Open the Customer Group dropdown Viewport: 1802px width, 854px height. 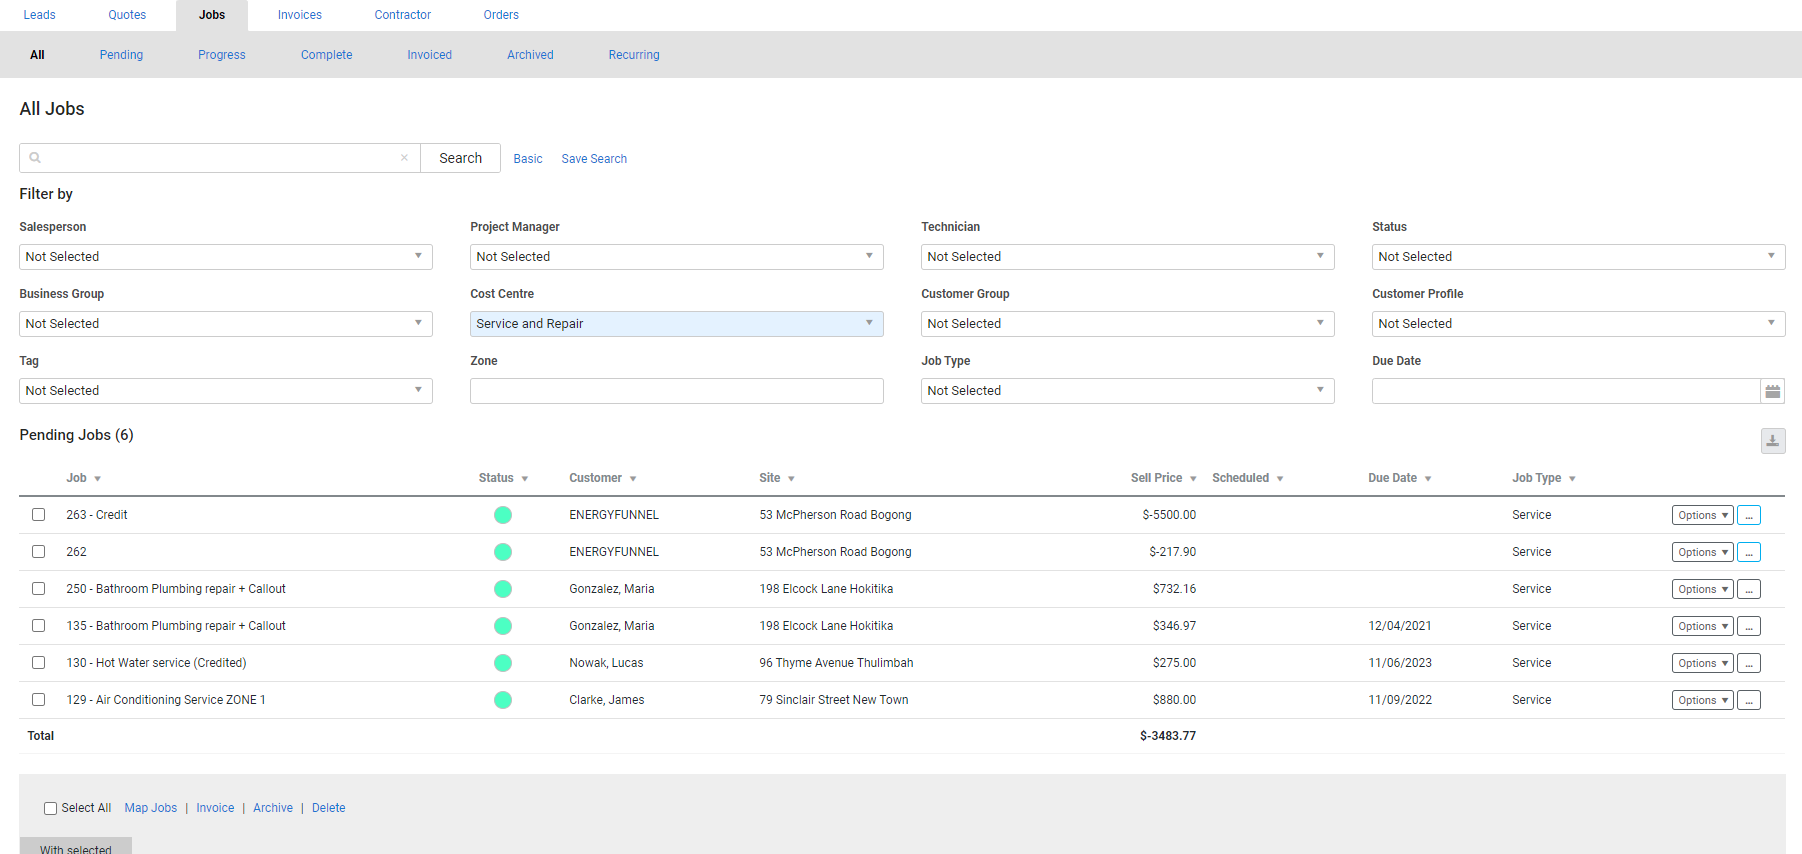coord(1128,324)
